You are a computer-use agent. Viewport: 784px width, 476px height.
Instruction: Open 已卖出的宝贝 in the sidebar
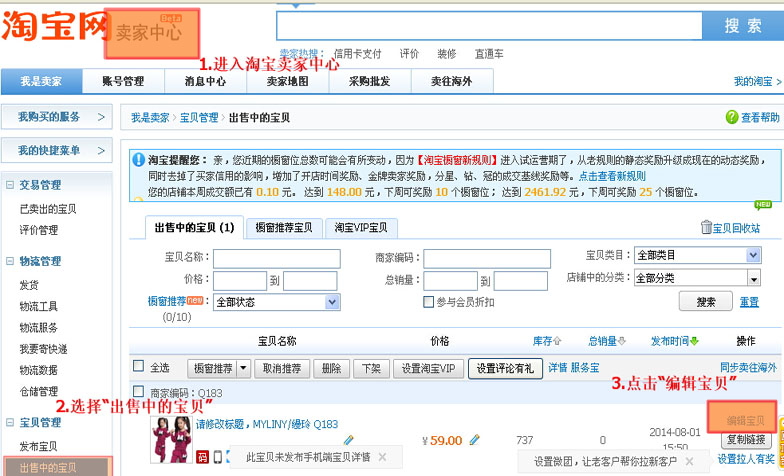[48, 209]
